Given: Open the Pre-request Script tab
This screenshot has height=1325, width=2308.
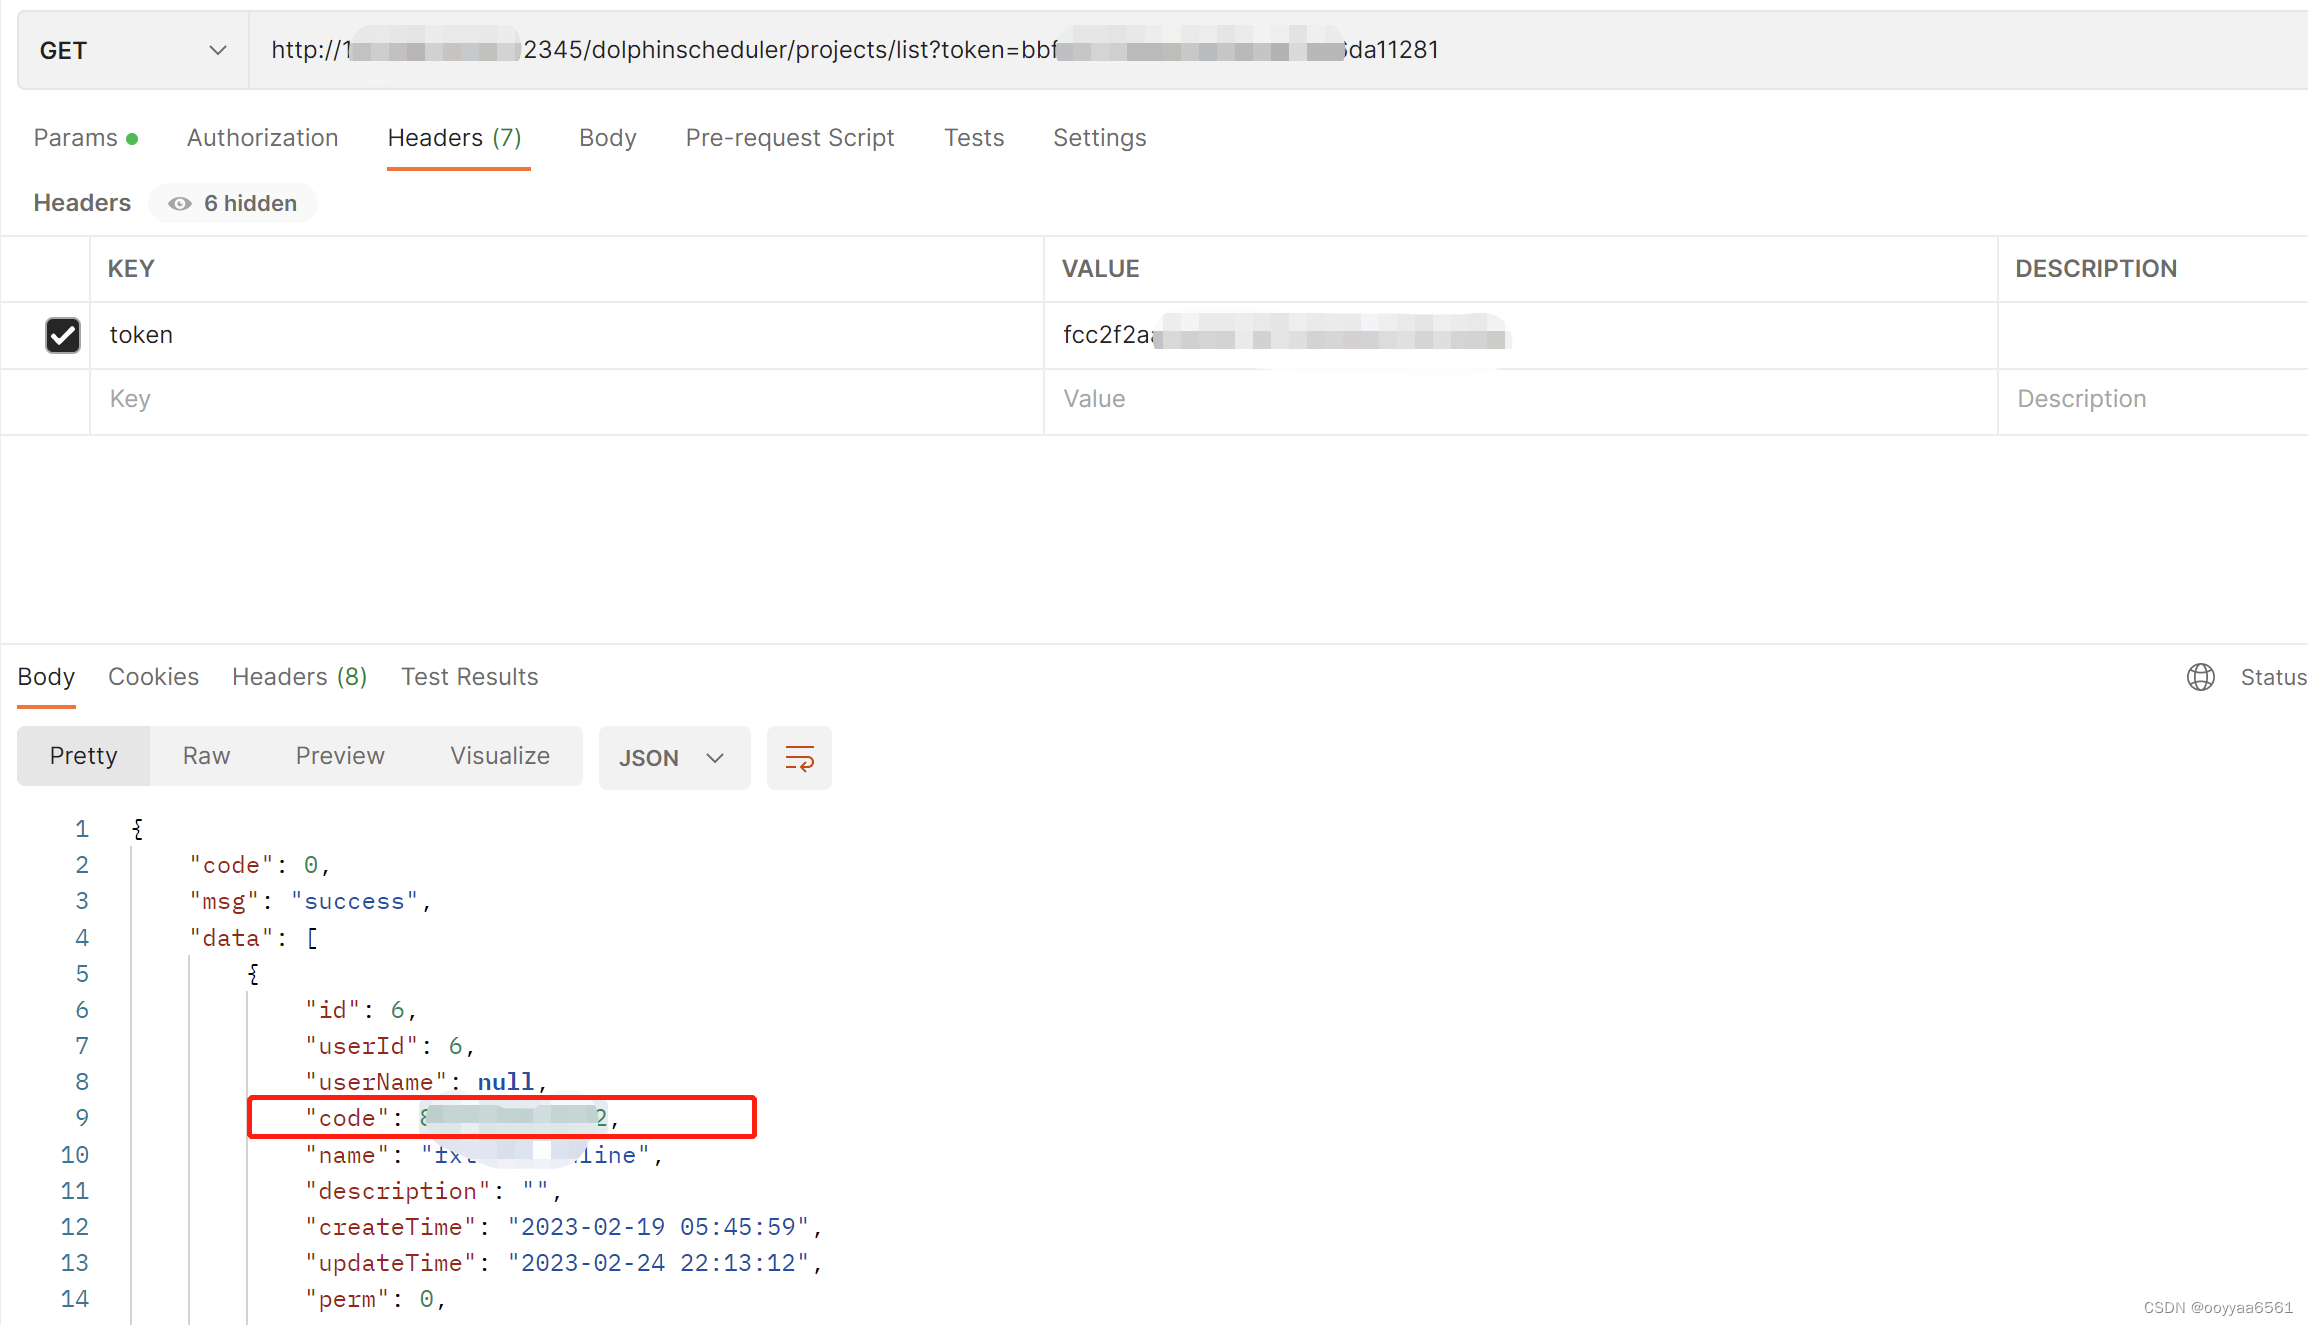Looking at the screenshot, I should tap(789, 136).
